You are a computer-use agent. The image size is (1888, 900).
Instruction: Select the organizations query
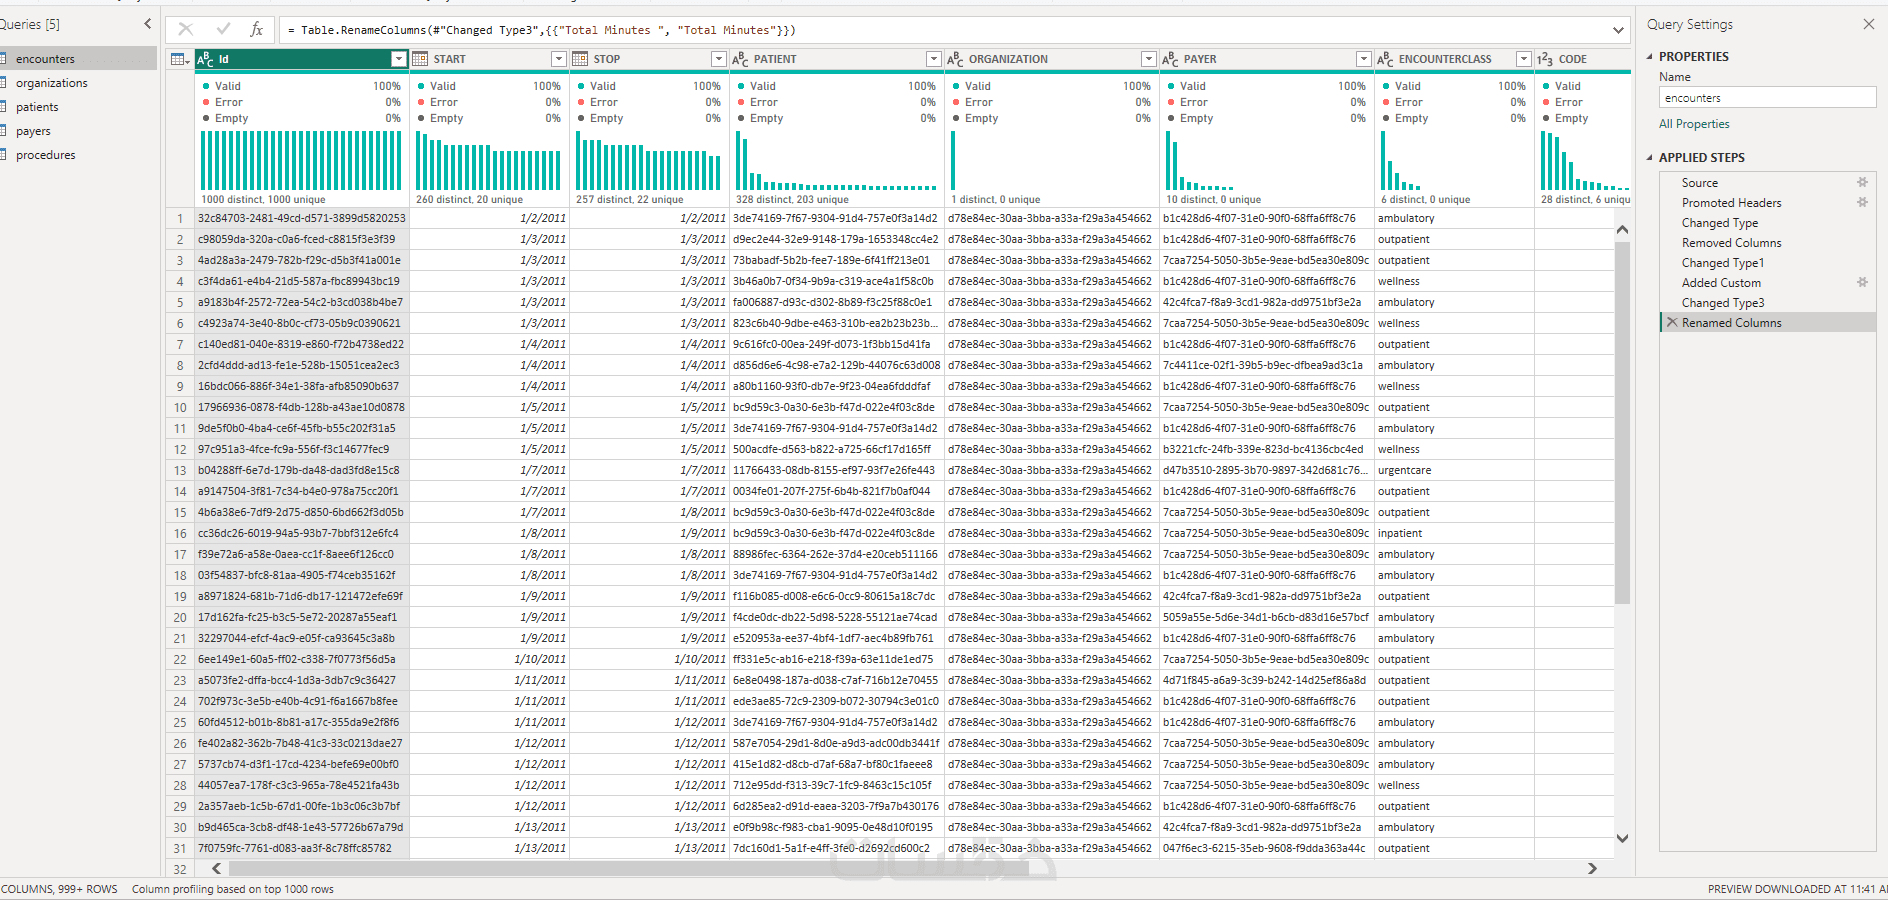(78, 83)
